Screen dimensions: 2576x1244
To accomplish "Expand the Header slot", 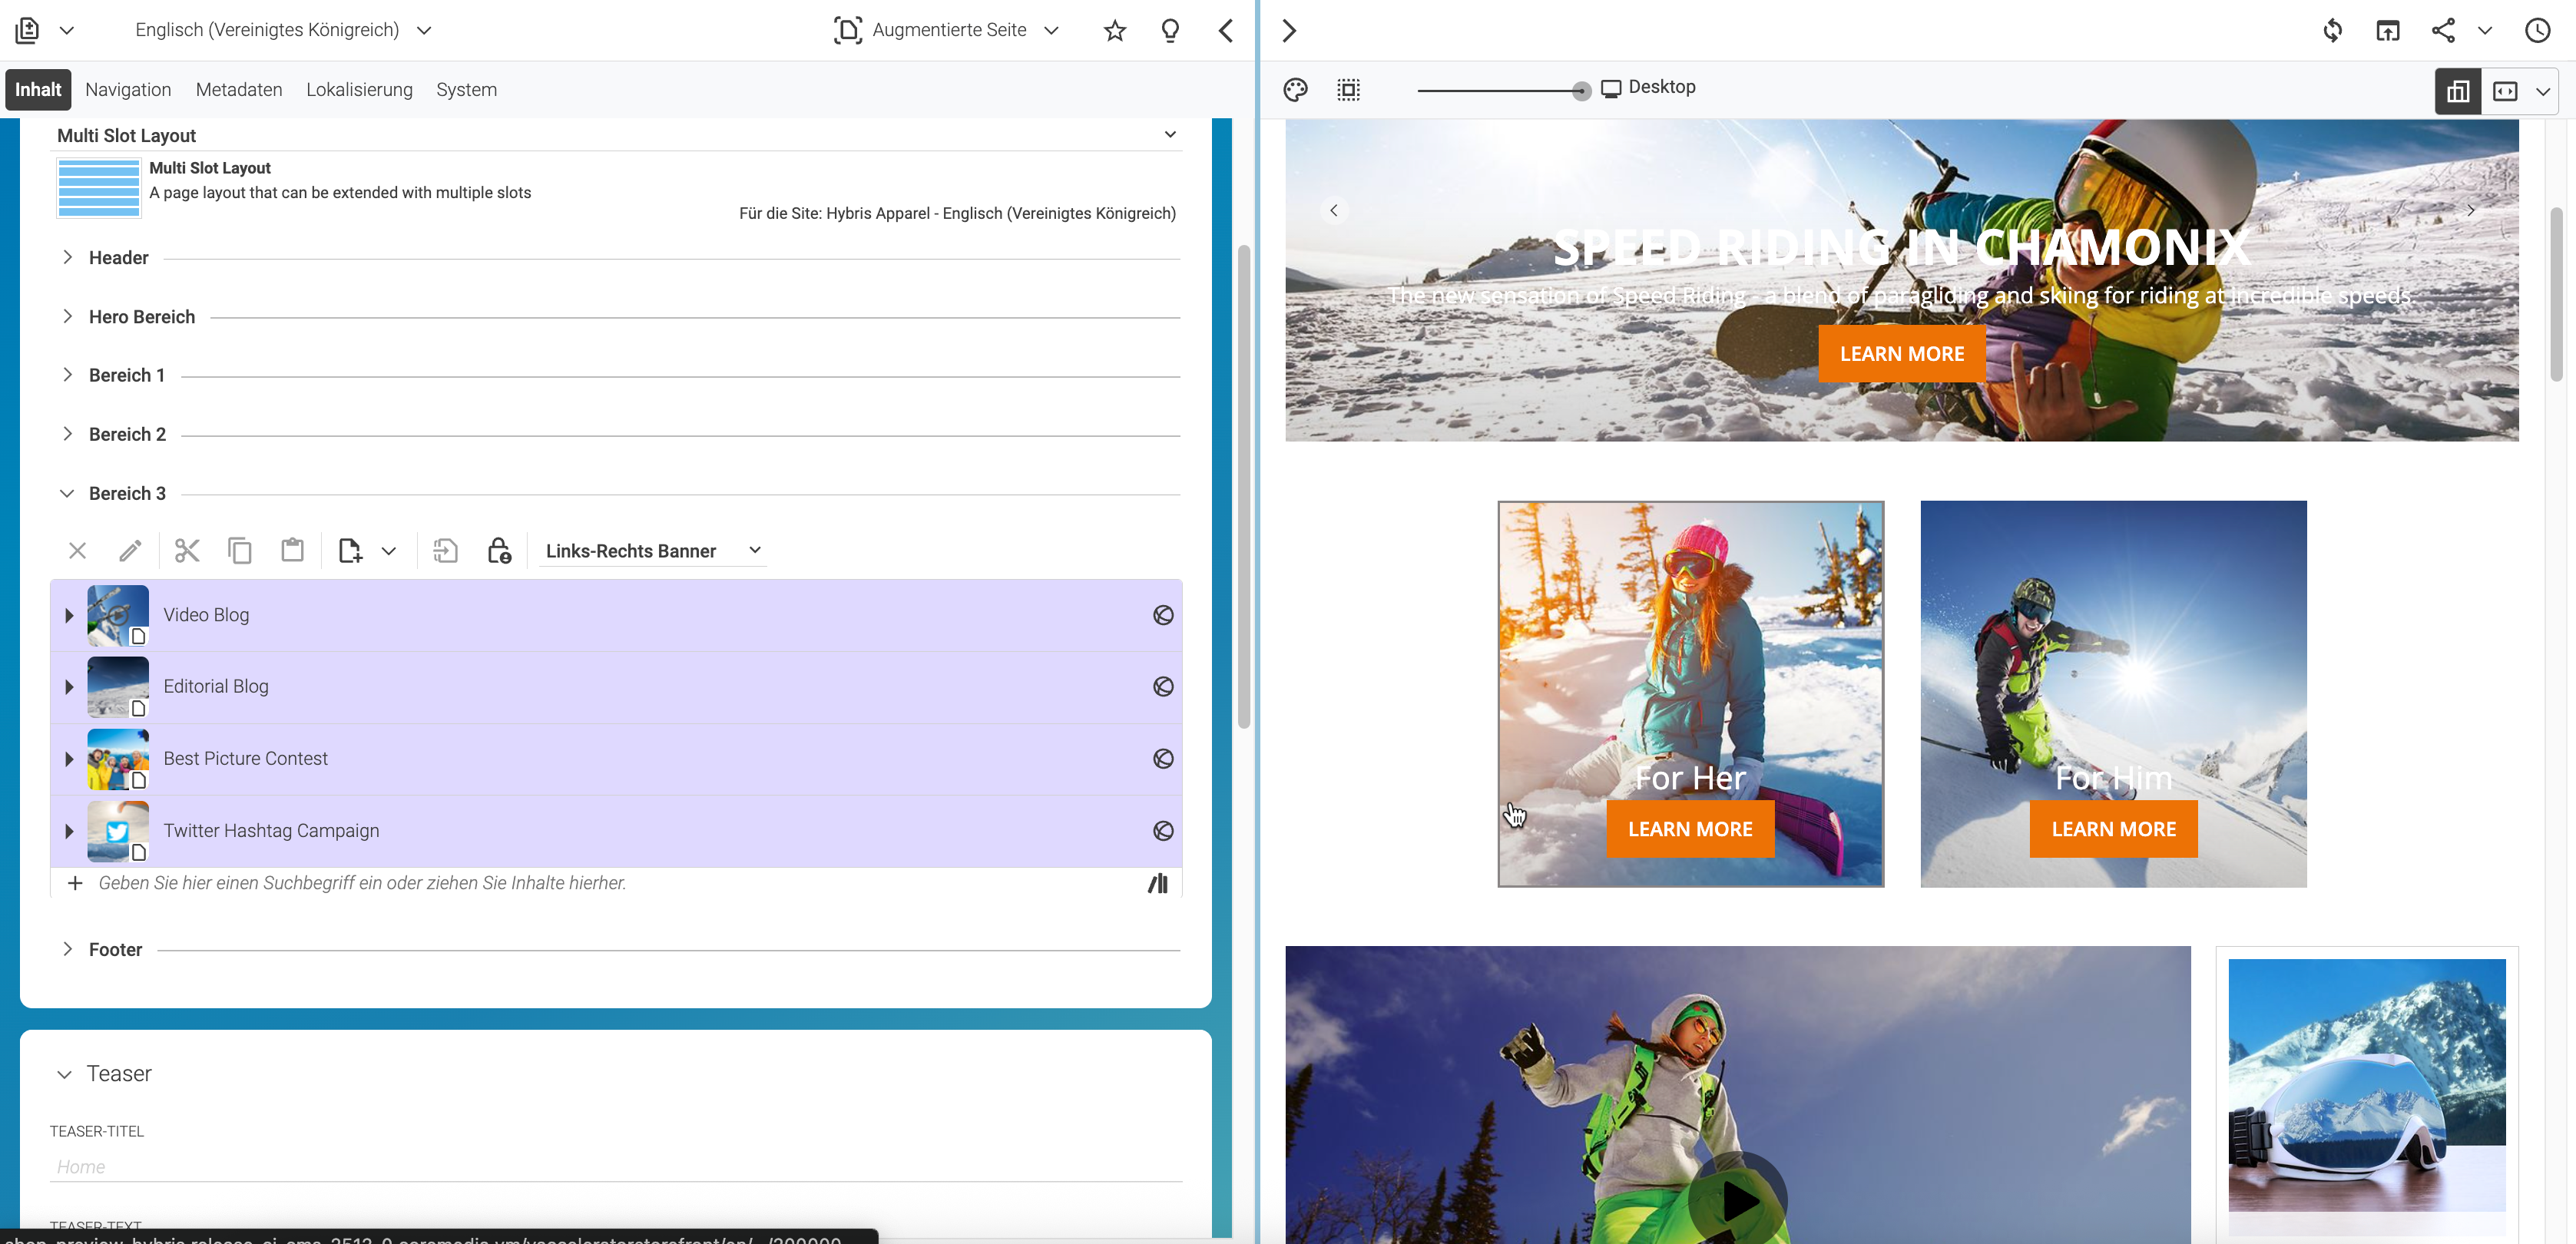I will (x=67, y=257).
